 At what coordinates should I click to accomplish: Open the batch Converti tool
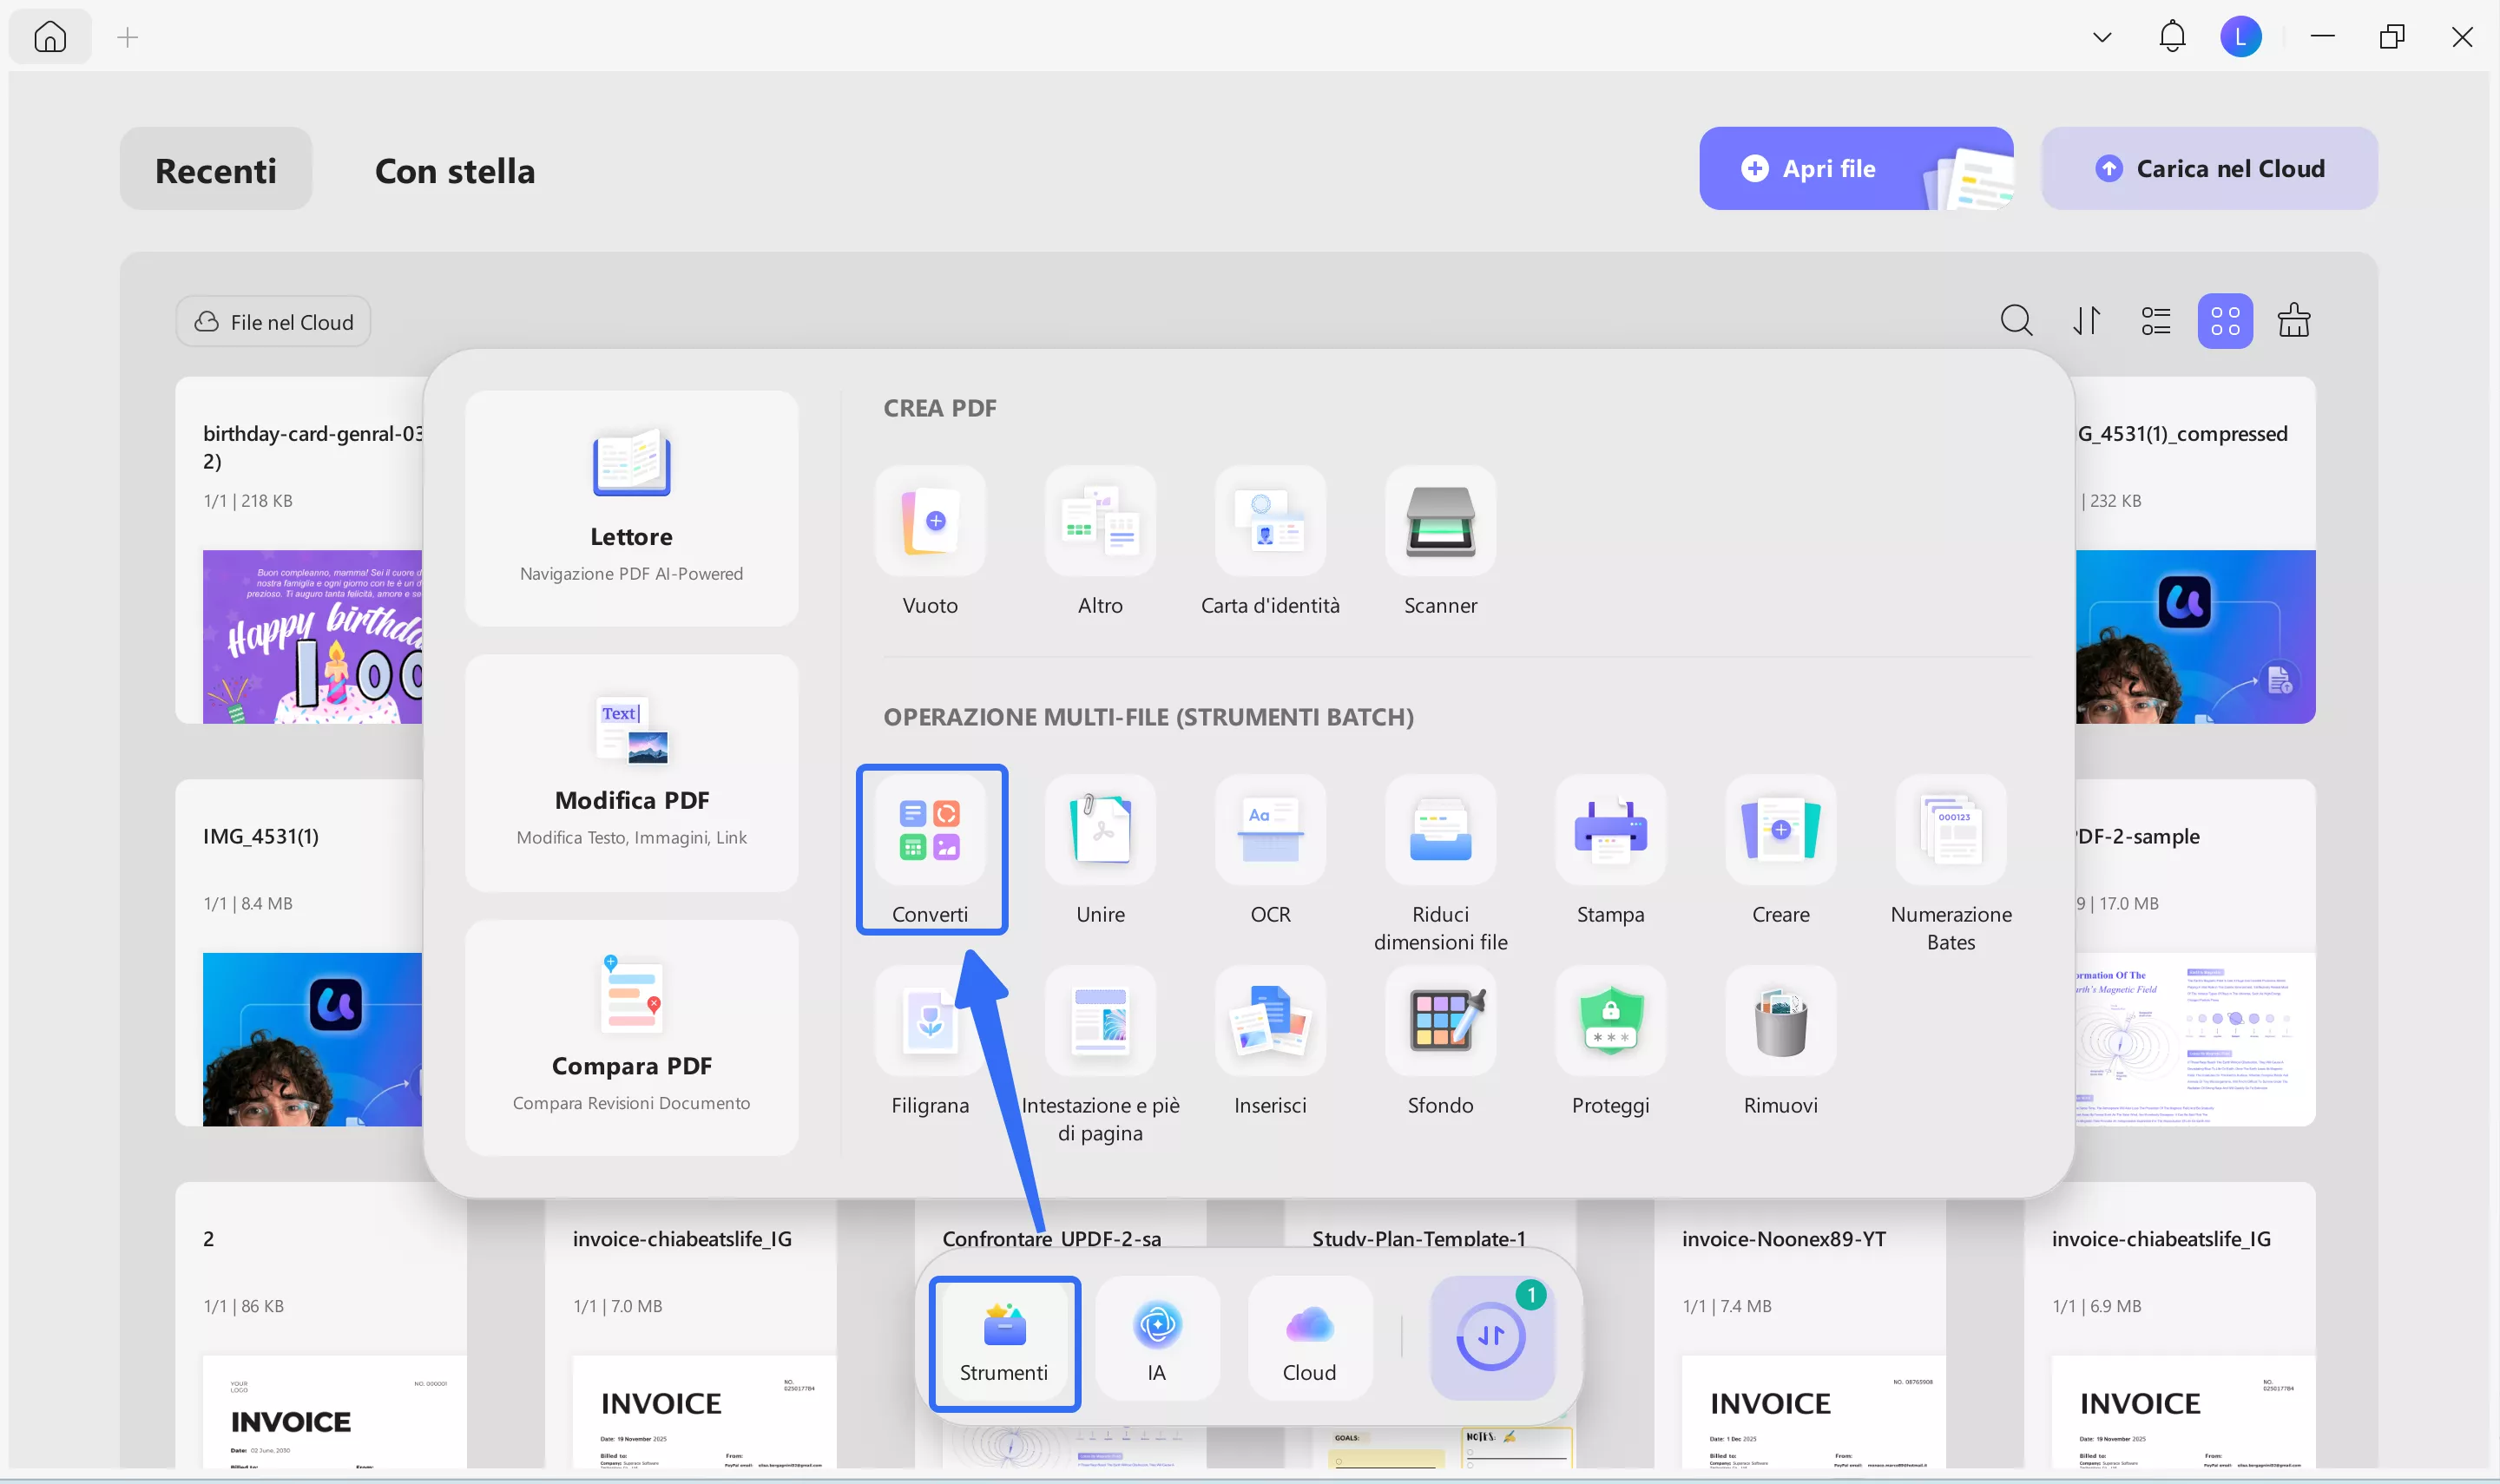930,830
